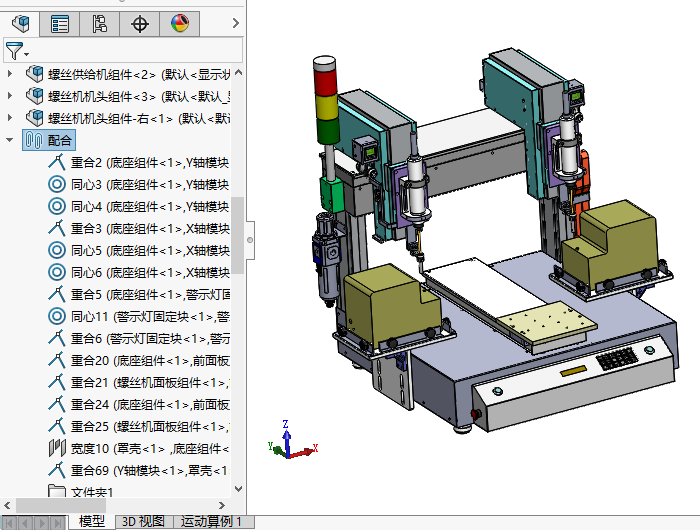
Task: Select the red-yellow-green tower light in model
Action: pos(326,99)
